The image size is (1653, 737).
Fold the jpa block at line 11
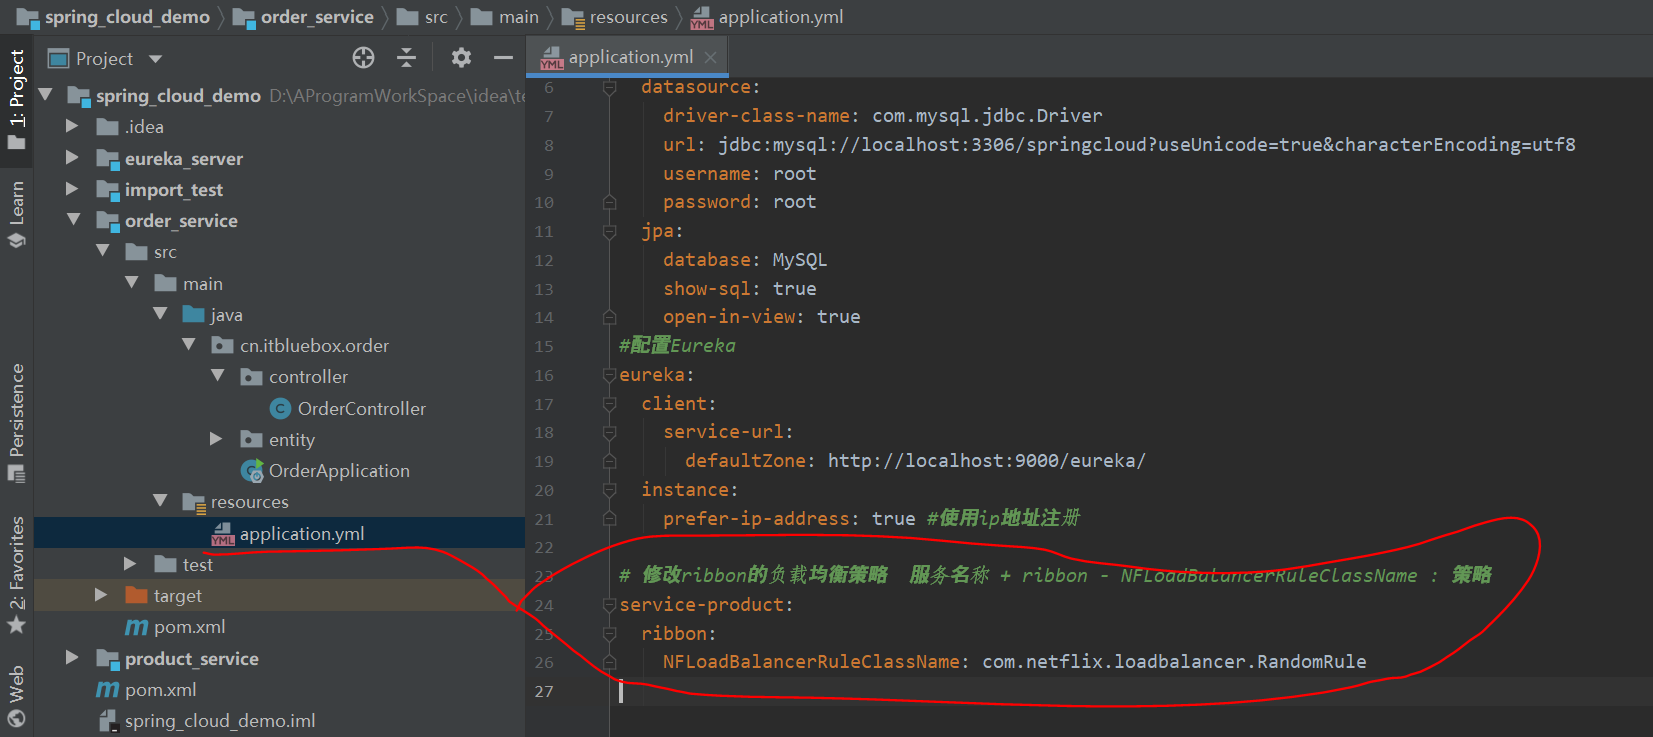pos(609,231)
